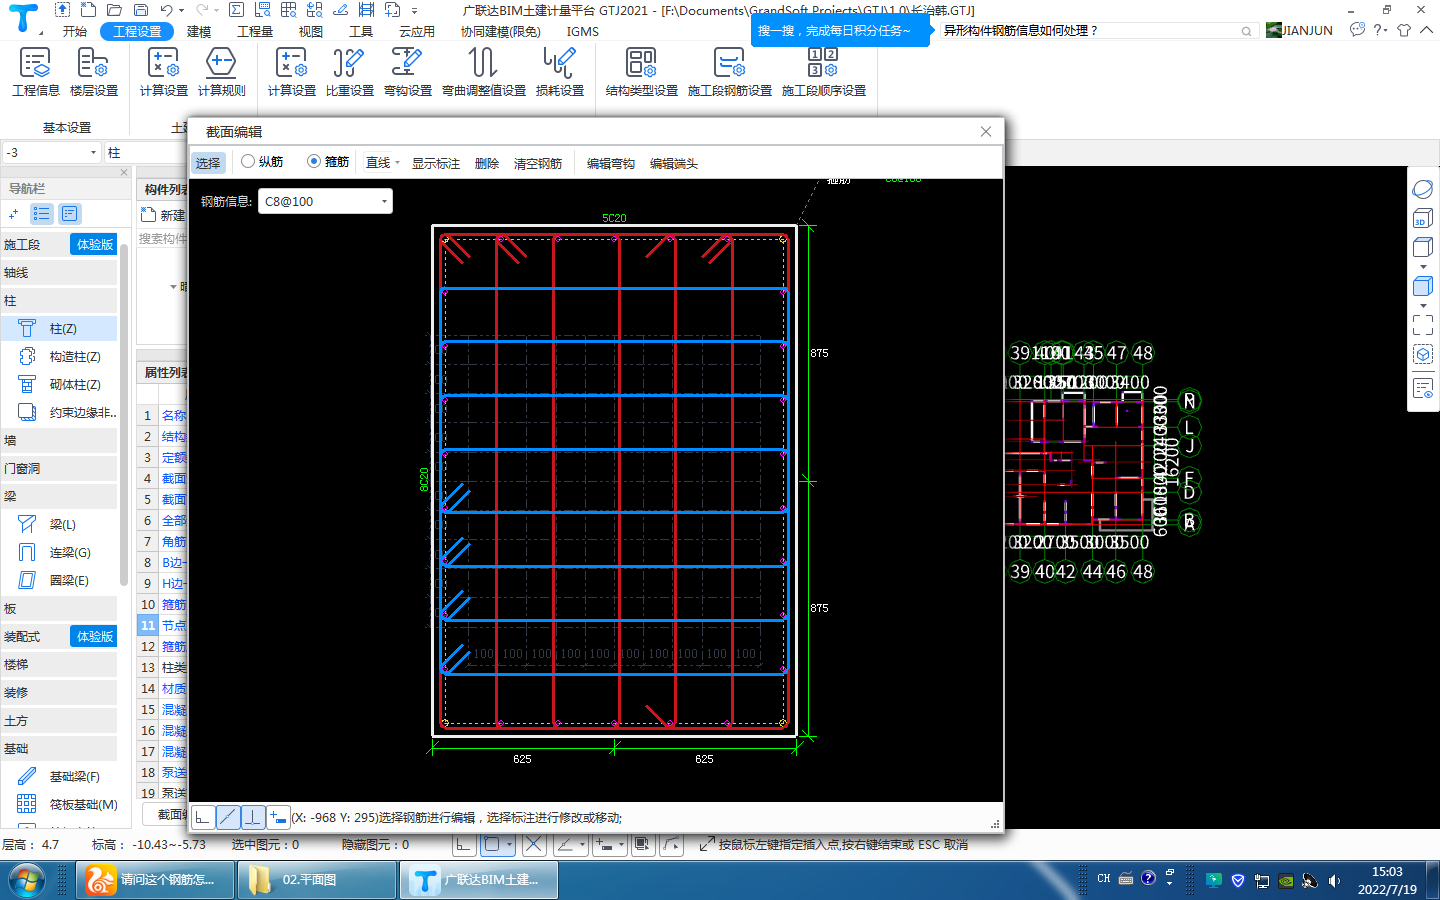Expand quick access toolbar customize arrow
Image resolution: width=1440 pixels, height=900 pixels.
click(414, 10)
